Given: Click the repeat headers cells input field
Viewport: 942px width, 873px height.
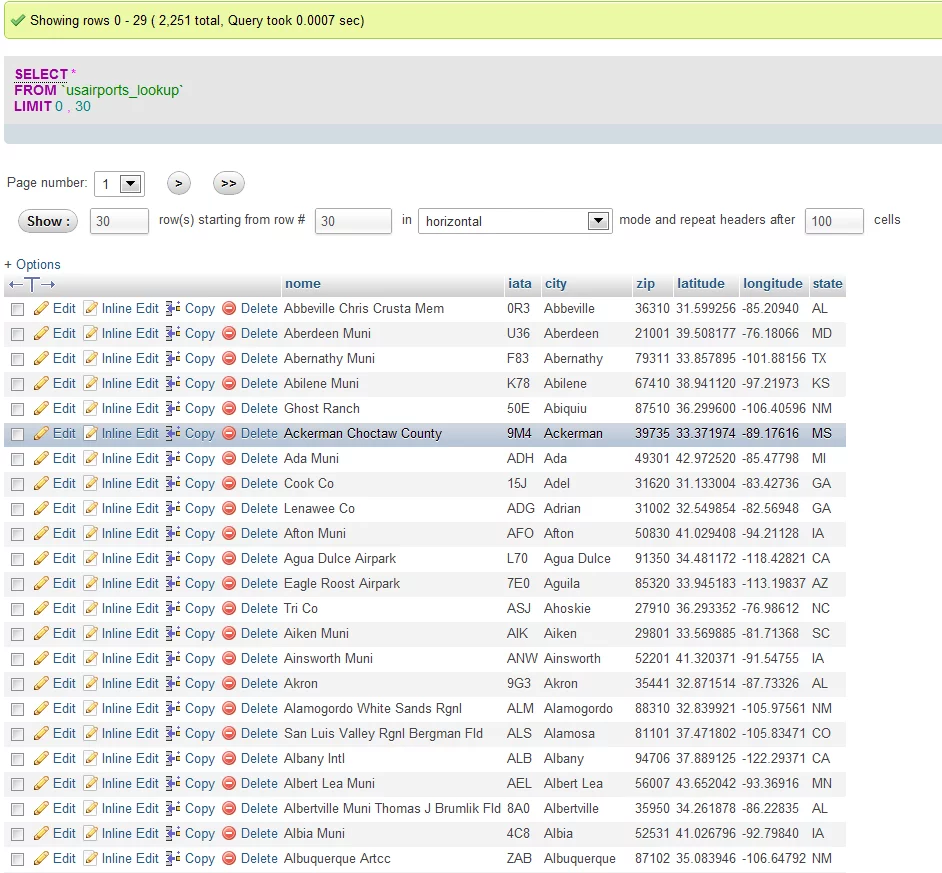Looking at the screenshot, I should 834,221.
